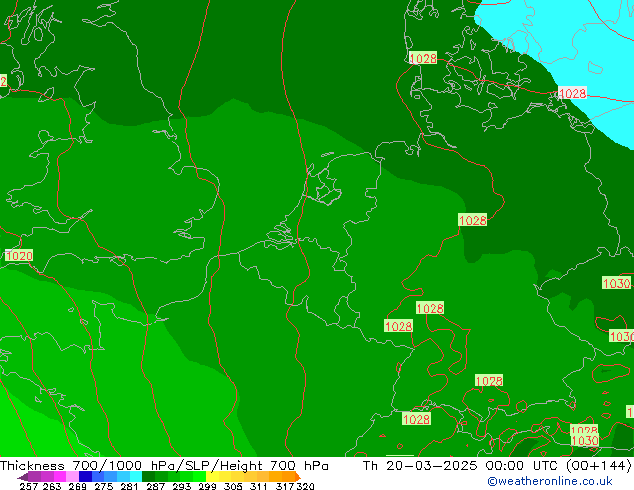Click the legend value 305
The width and height of the screenshot is (634, 490).
pos(232,486)
